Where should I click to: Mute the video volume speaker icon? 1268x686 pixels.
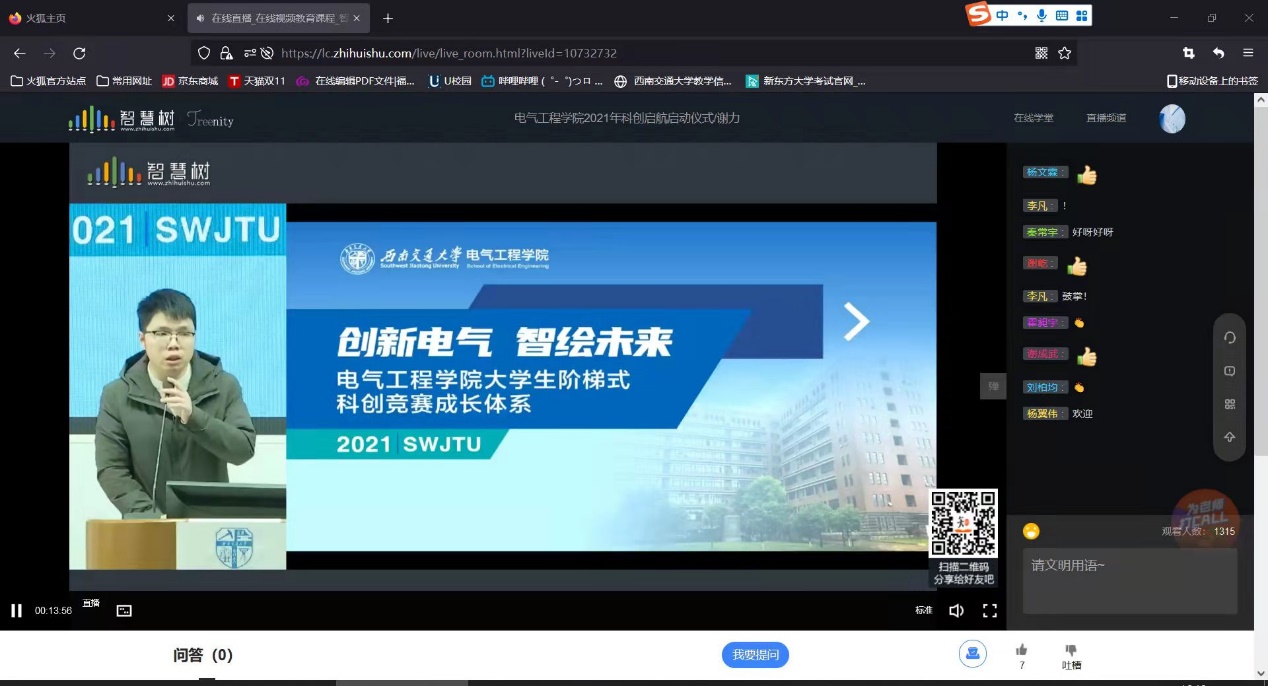click(x=956, y=610)
